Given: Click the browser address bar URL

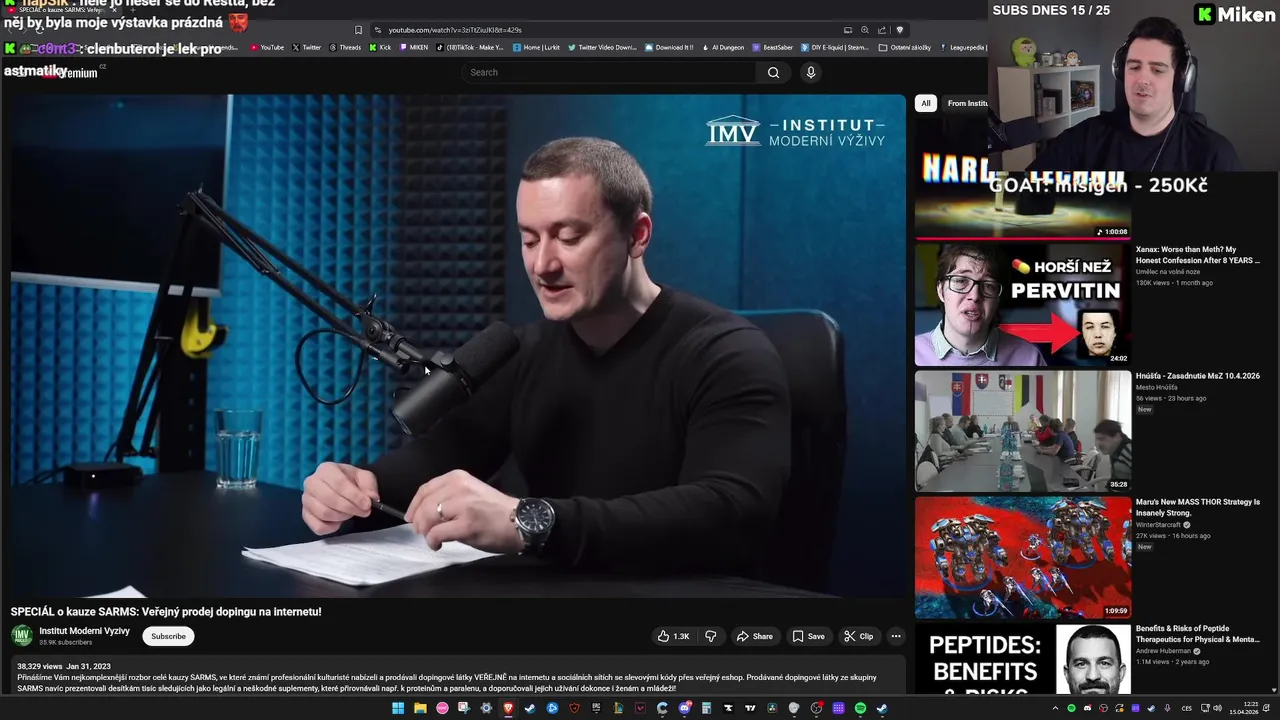Looking at the screenshot, I should (455, 30).
